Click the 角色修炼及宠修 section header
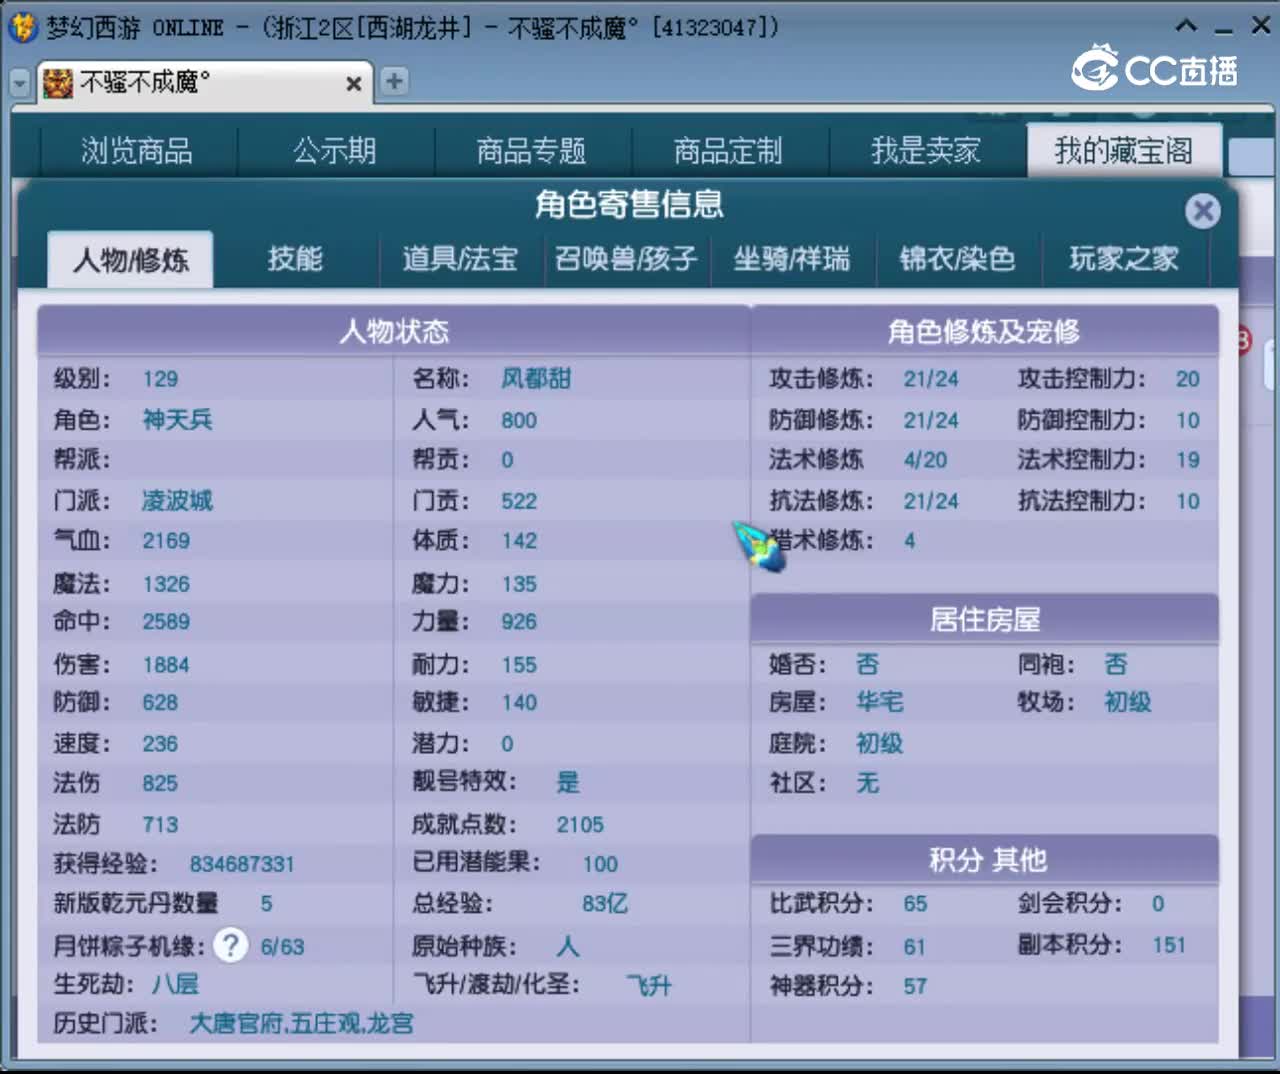Image resolution: width=1280 pixels, height=1074 pixels. coord(984,331)
